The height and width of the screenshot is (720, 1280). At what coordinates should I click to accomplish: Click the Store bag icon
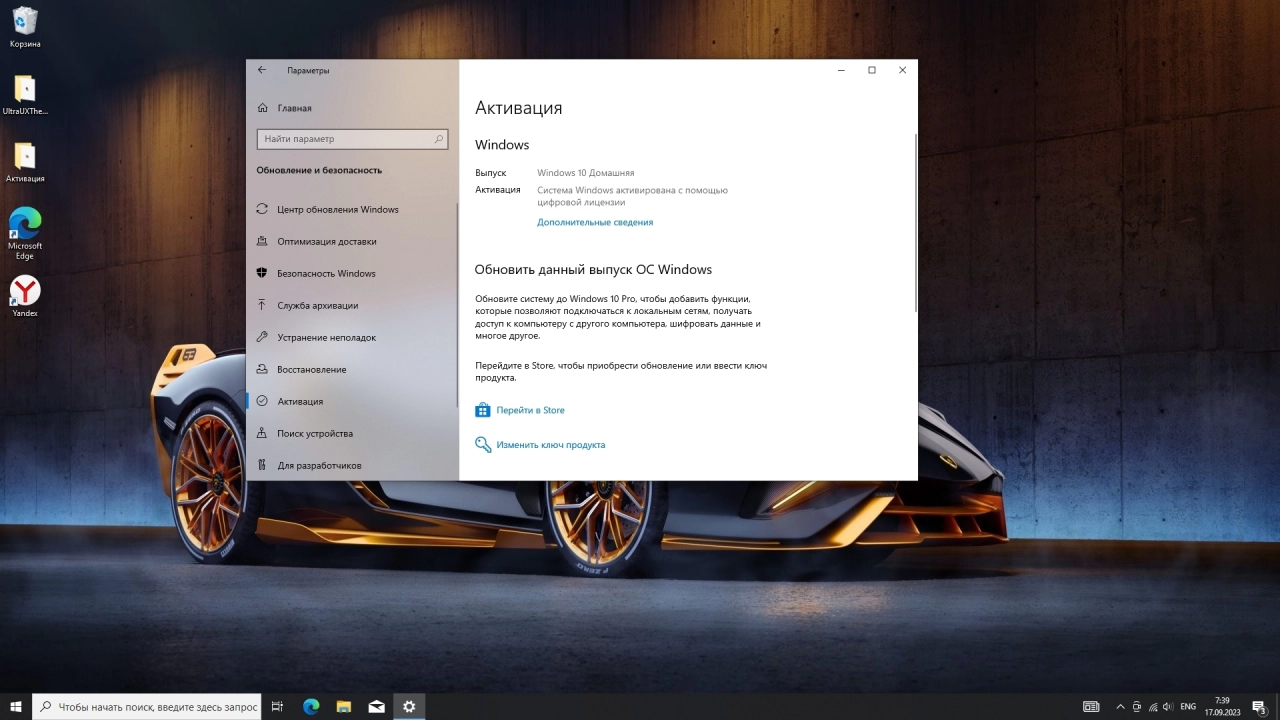(x=483, y=410)
